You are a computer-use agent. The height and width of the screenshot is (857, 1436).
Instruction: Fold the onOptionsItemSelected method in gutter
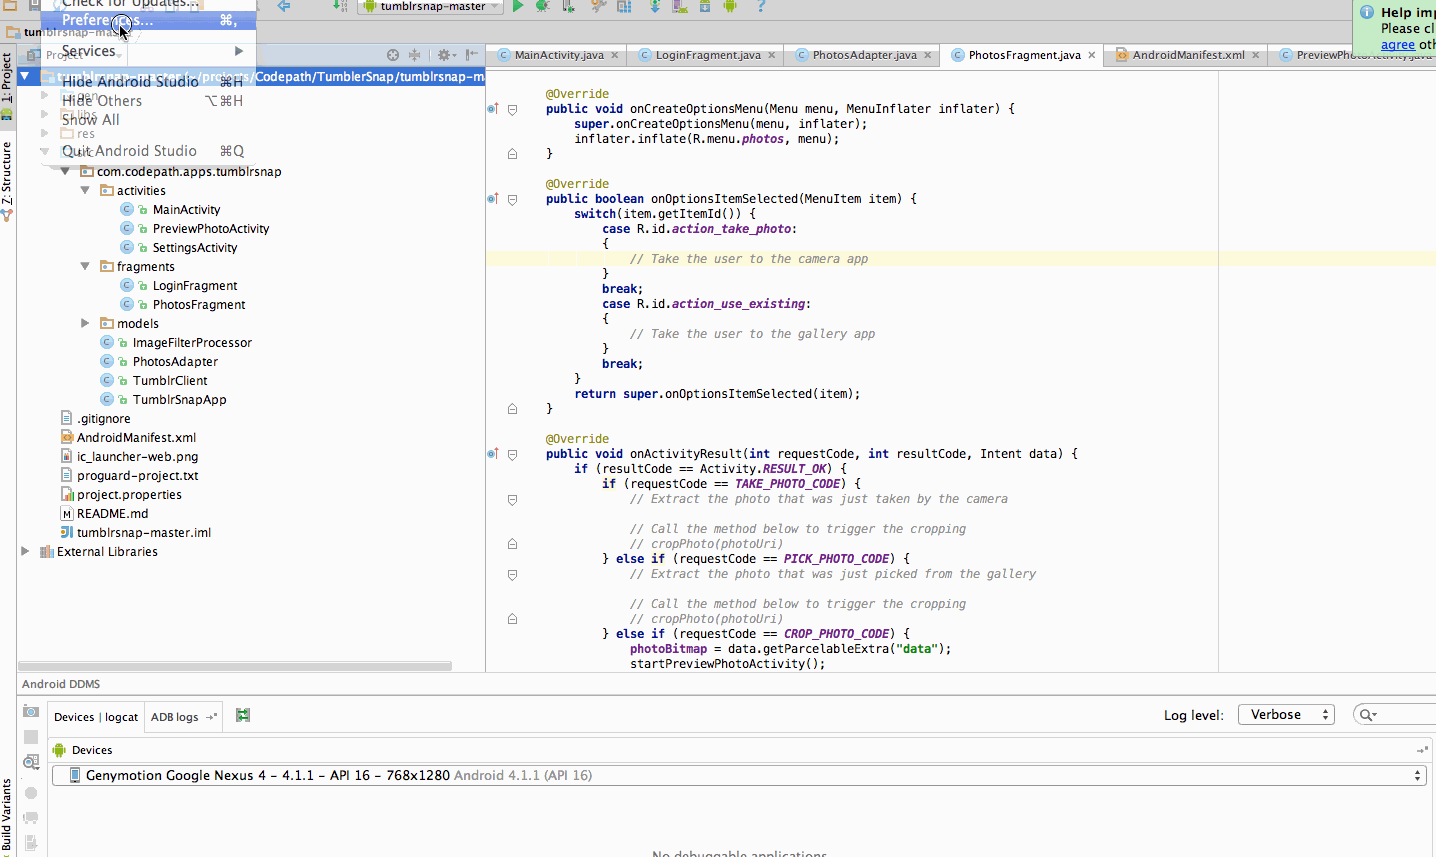coord(512,200)
